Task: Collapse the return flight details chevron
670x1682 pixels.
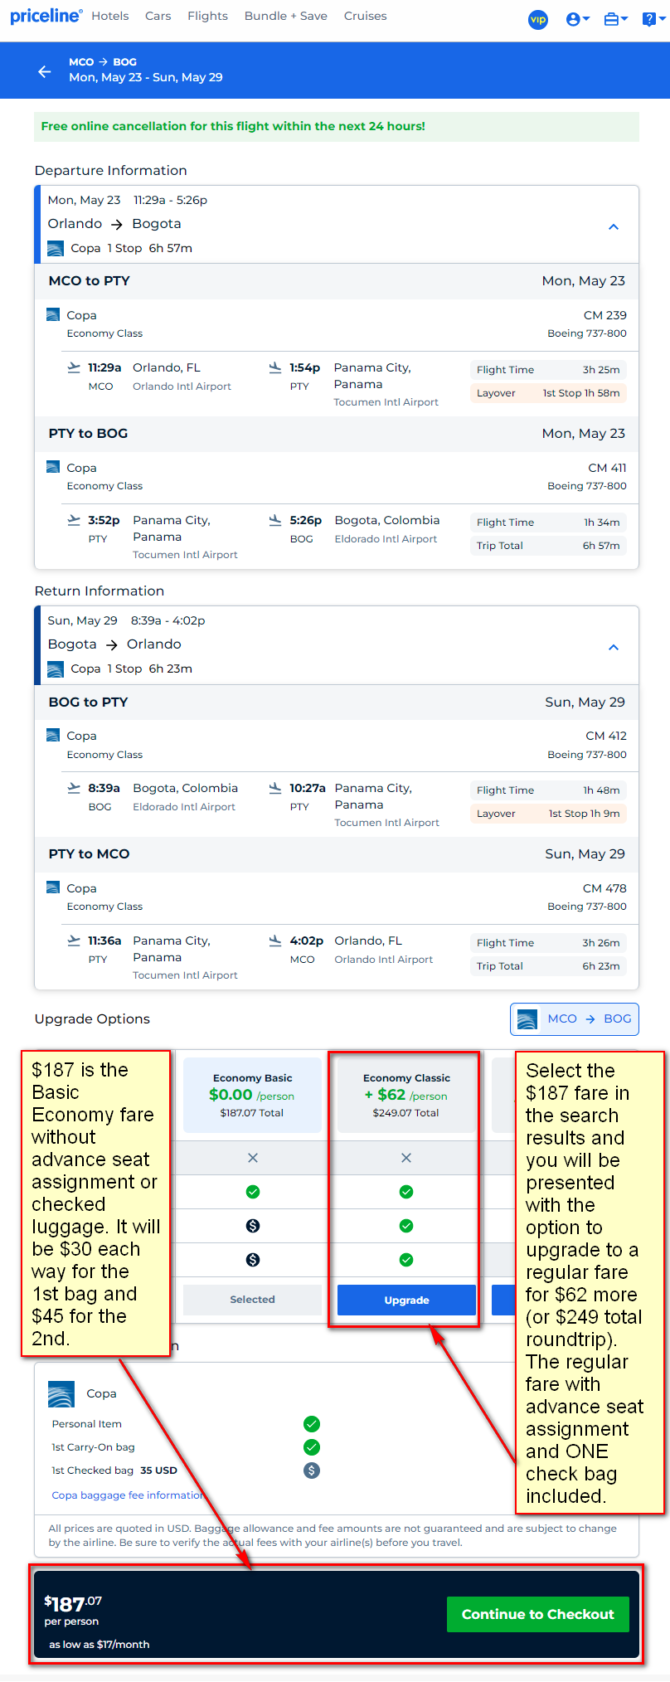Action: tap(614, 647)
